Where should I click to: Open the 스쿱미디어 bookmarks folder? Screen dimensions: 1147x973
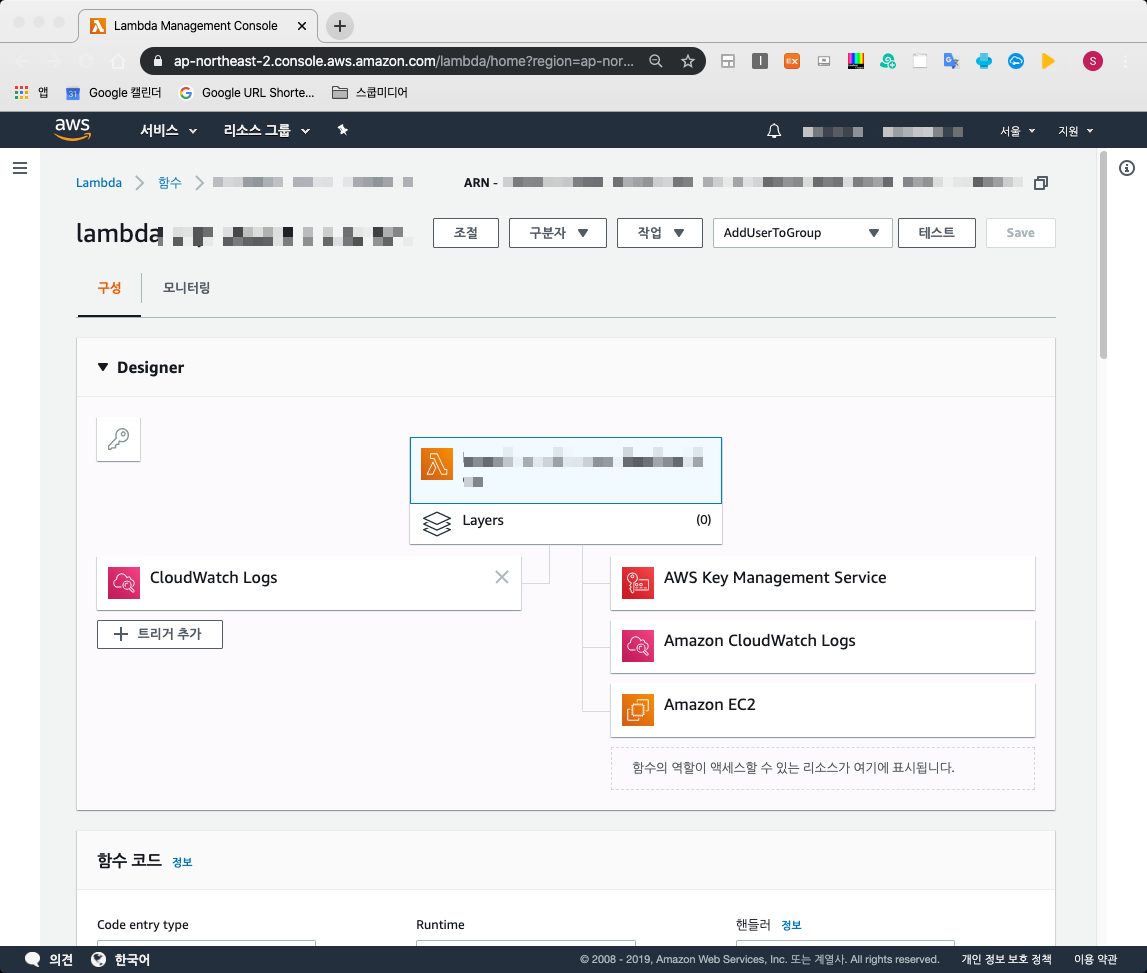pyautogui.click(x=369, y=93)
